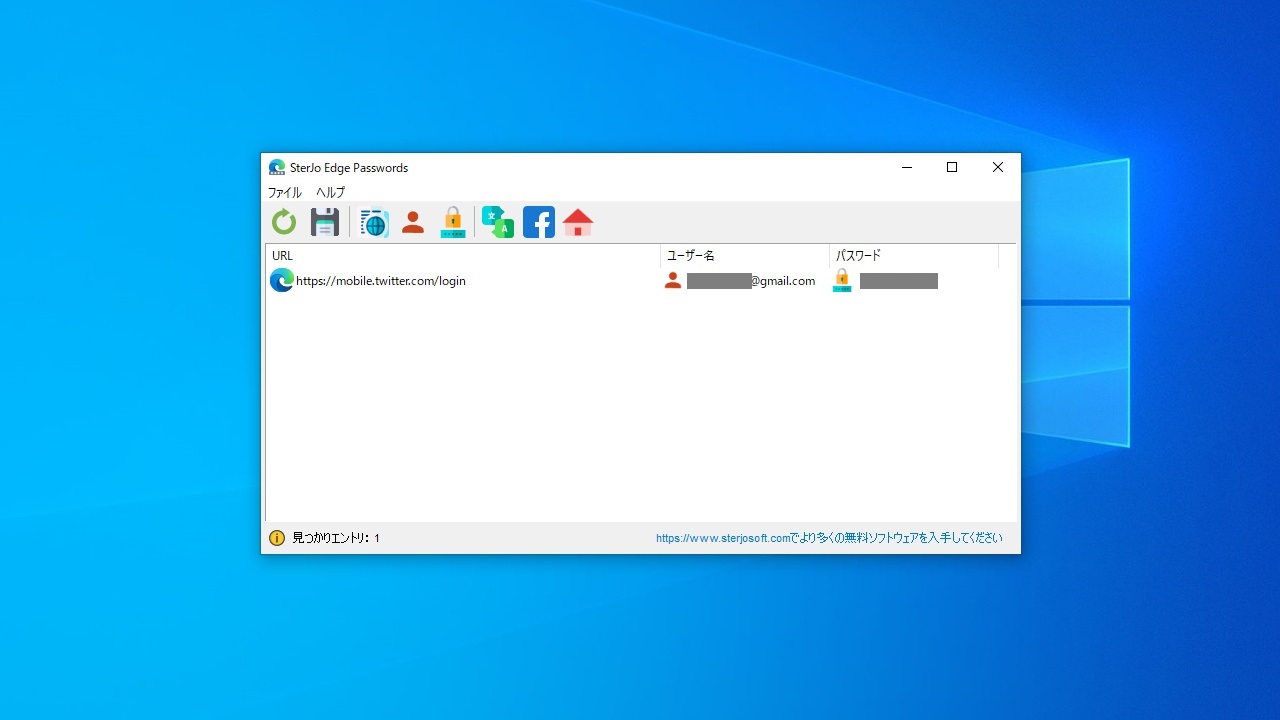Screen dimensions: 1280x720
Task: Sort by the ユーザー名 column header
Action: click(x=745, y=256)
